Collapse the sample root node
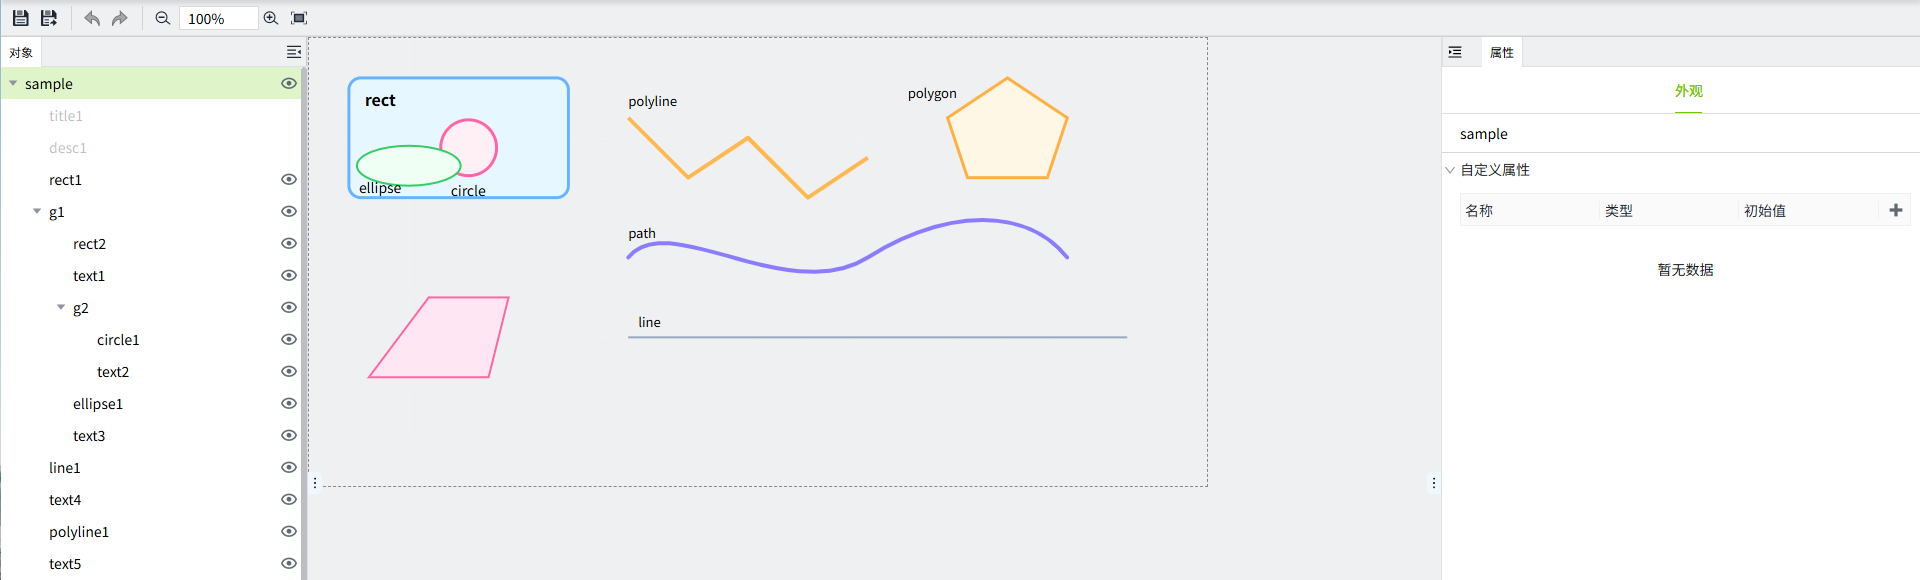The height and width of the screenshot is (580, 1920). coord(13,84)
